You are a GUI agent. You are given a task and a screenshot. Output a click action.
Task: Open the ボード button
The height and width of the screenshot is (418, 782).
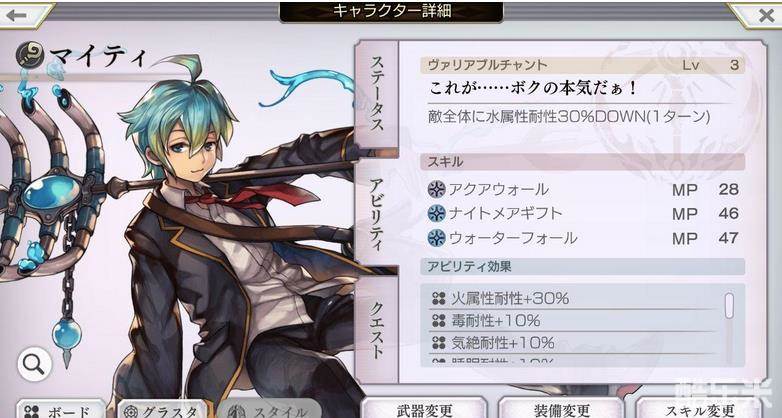pos(61,409)
